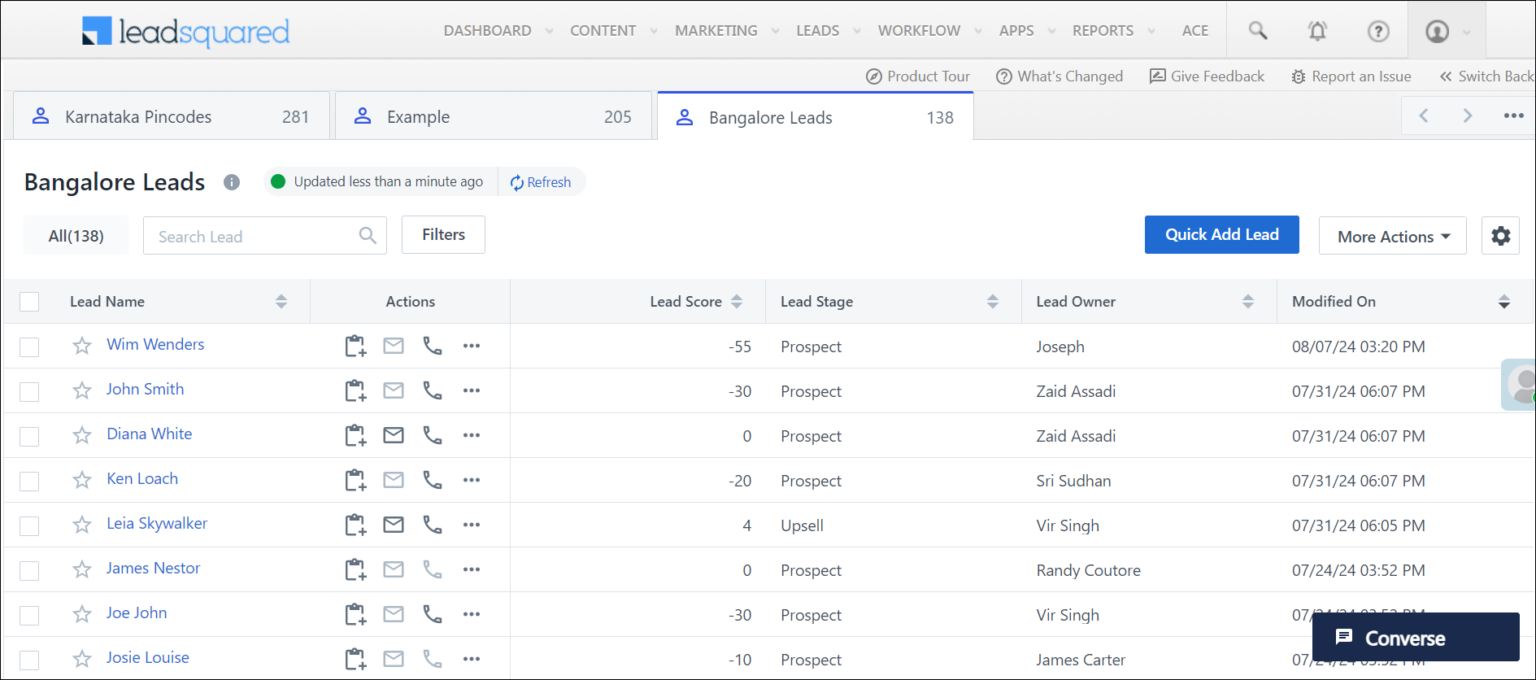This screenshot has width=1536, height=680.
Task: Star Leia Skywalker as a favorite lead
Action: 81,524
